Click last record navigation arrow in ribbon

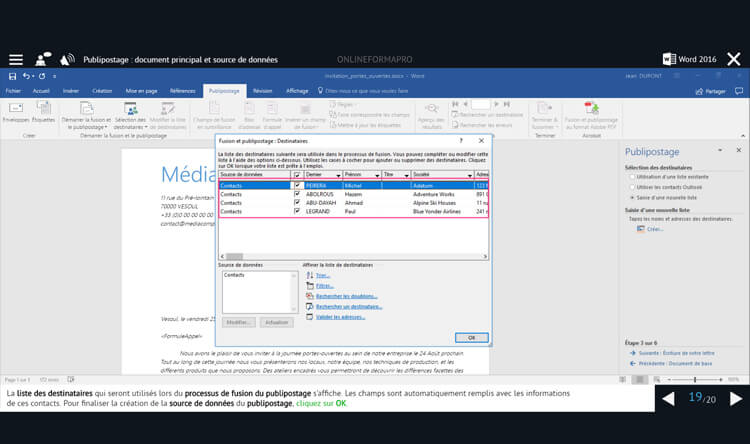click(507, 104)
